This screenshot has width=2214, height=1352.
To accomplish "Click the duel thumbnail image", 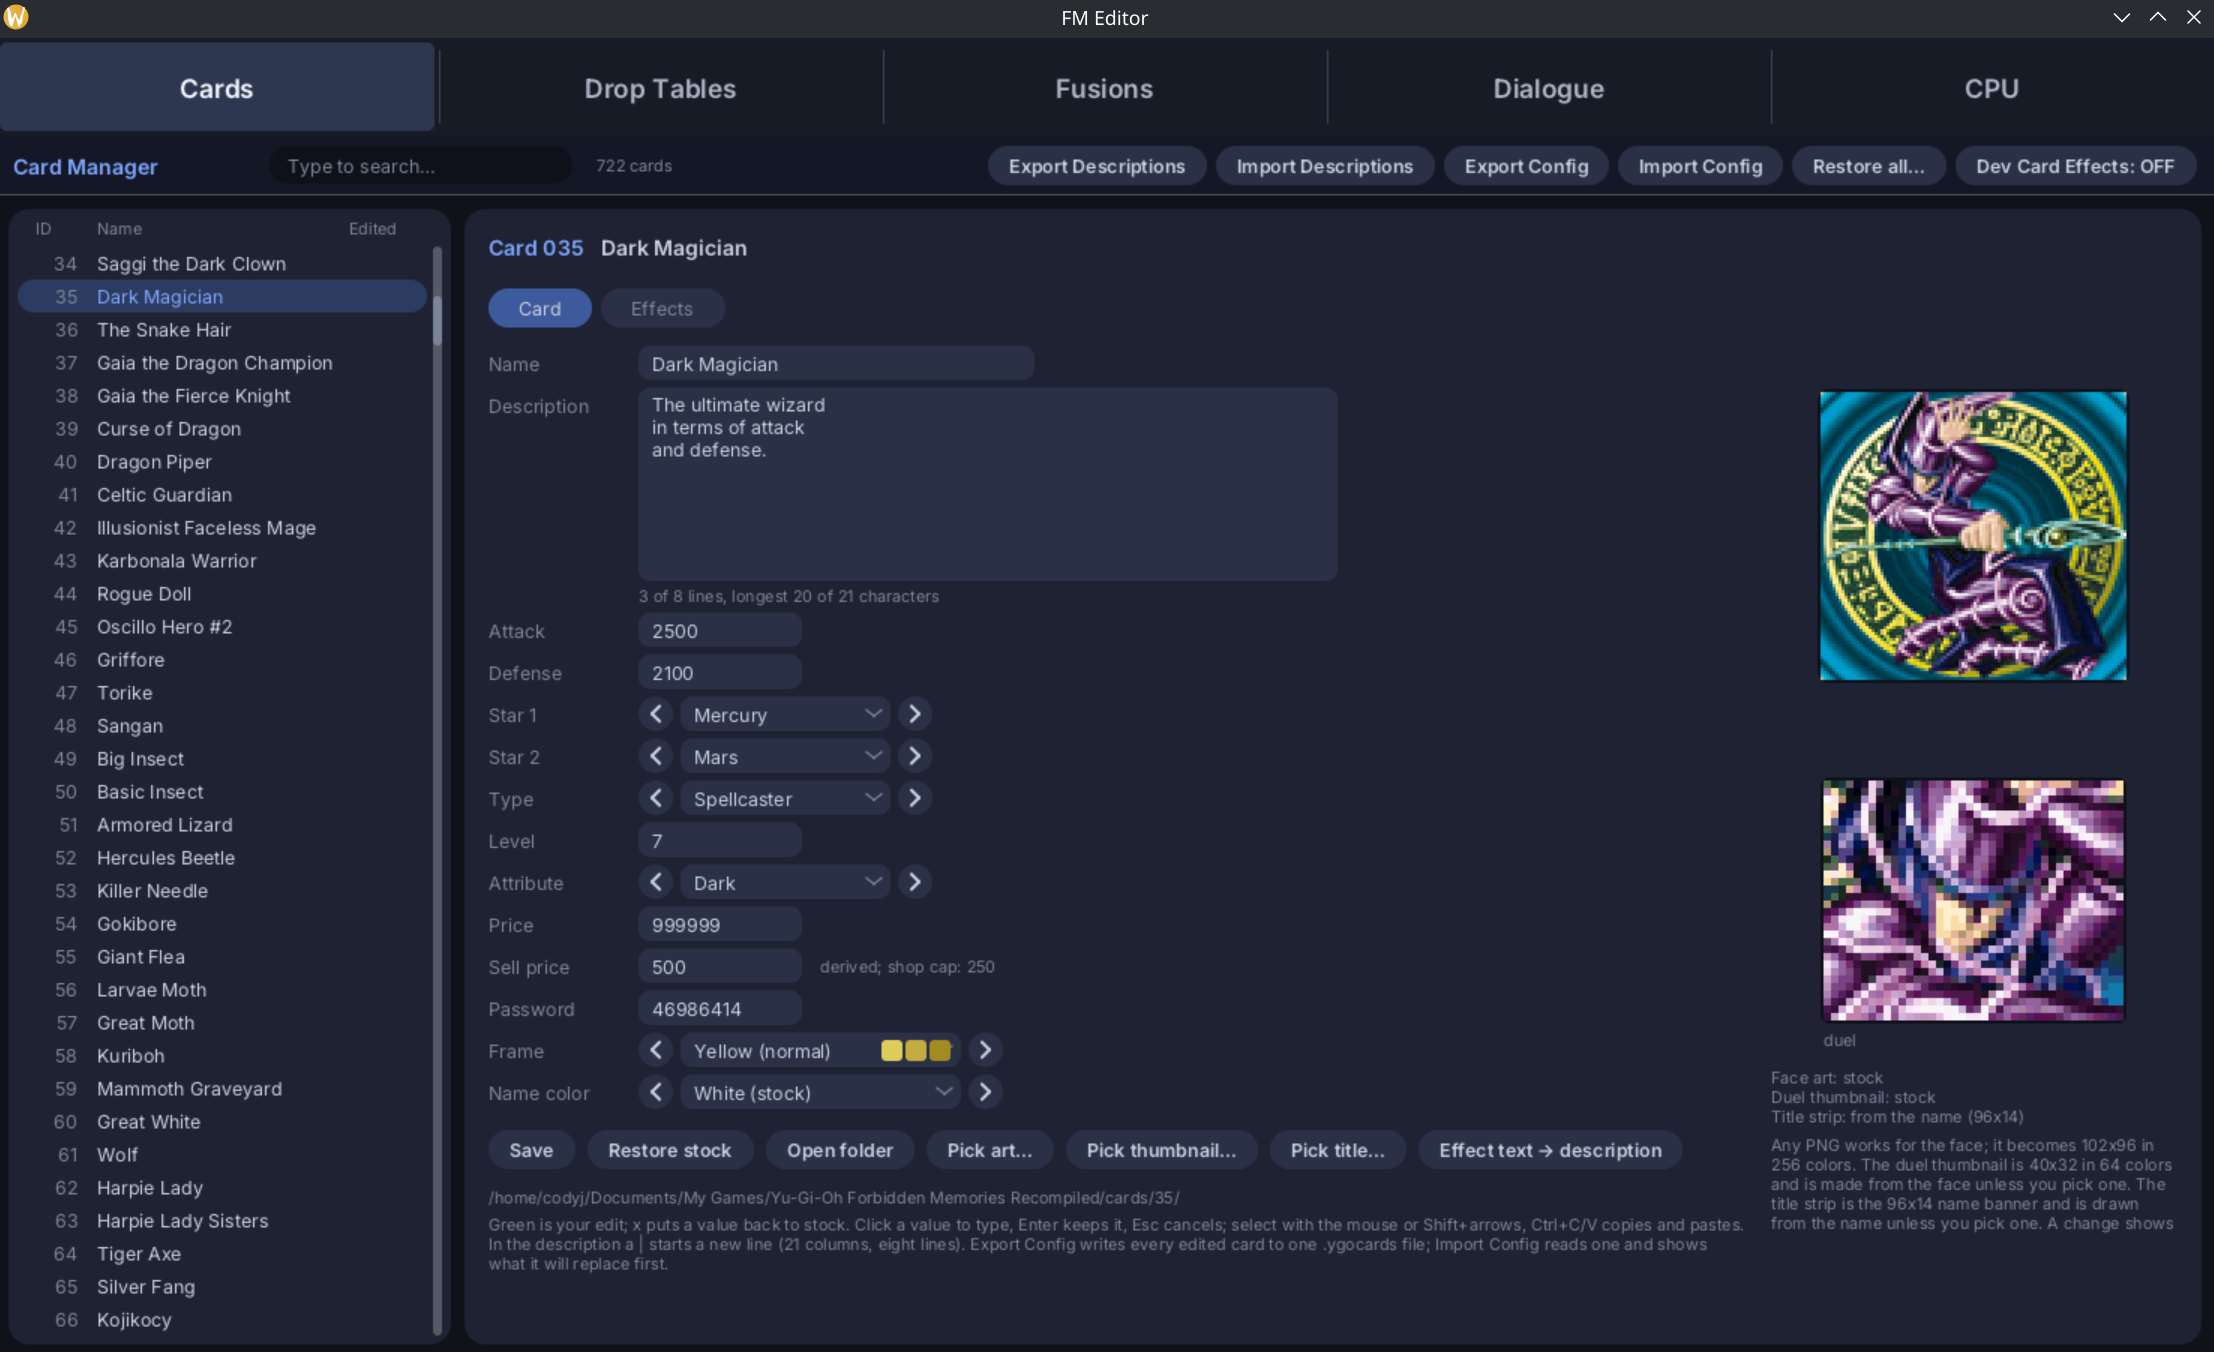I will (x=1973, y=900).
